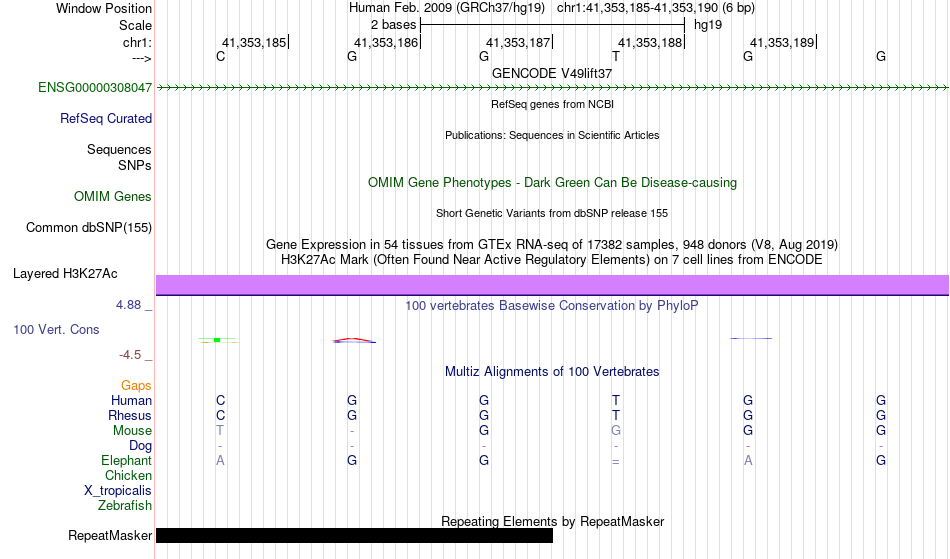Click Publications: Sequences in Scientific Articles title
This screenshot has width=950, height=559.
(x=552, y=135)
